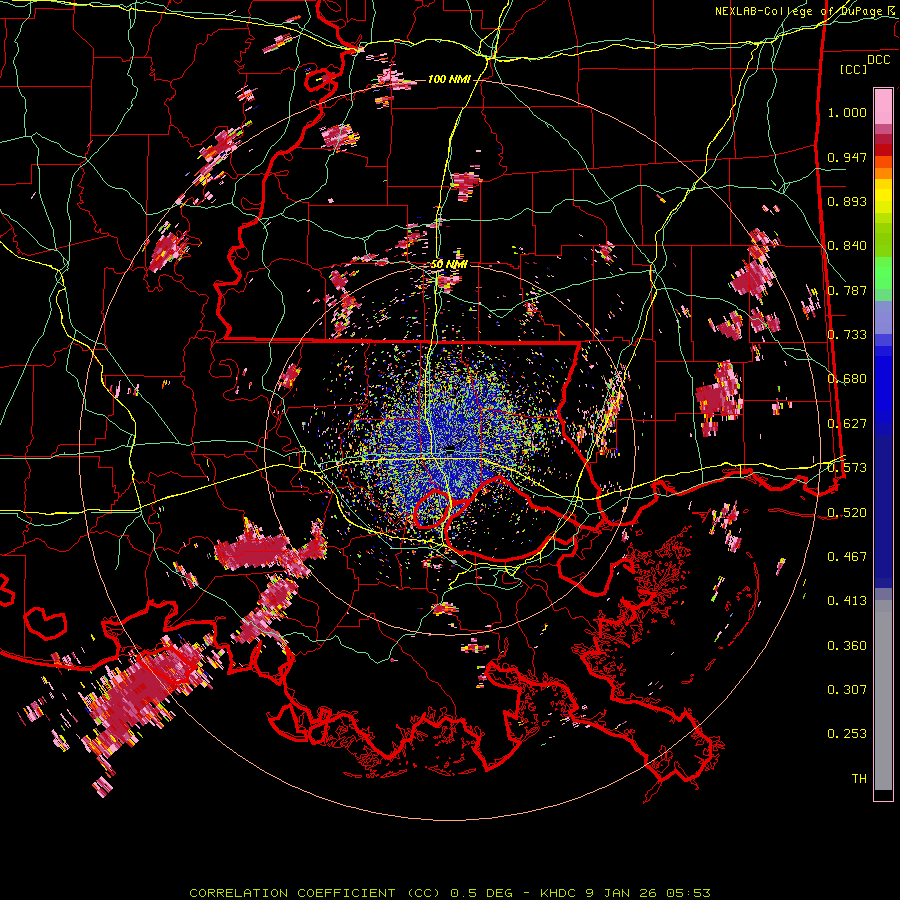This screenshot has height=900, width=900.
Task: Click the 50 NMI range ring label
Action: pos(449,264)
